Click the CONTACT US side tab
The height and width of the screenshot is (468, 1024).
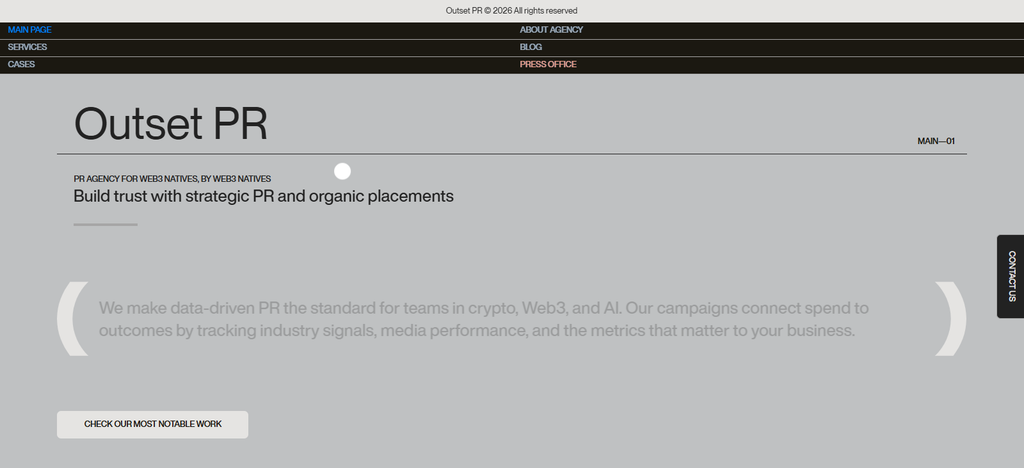click(x=1011, y=276)
